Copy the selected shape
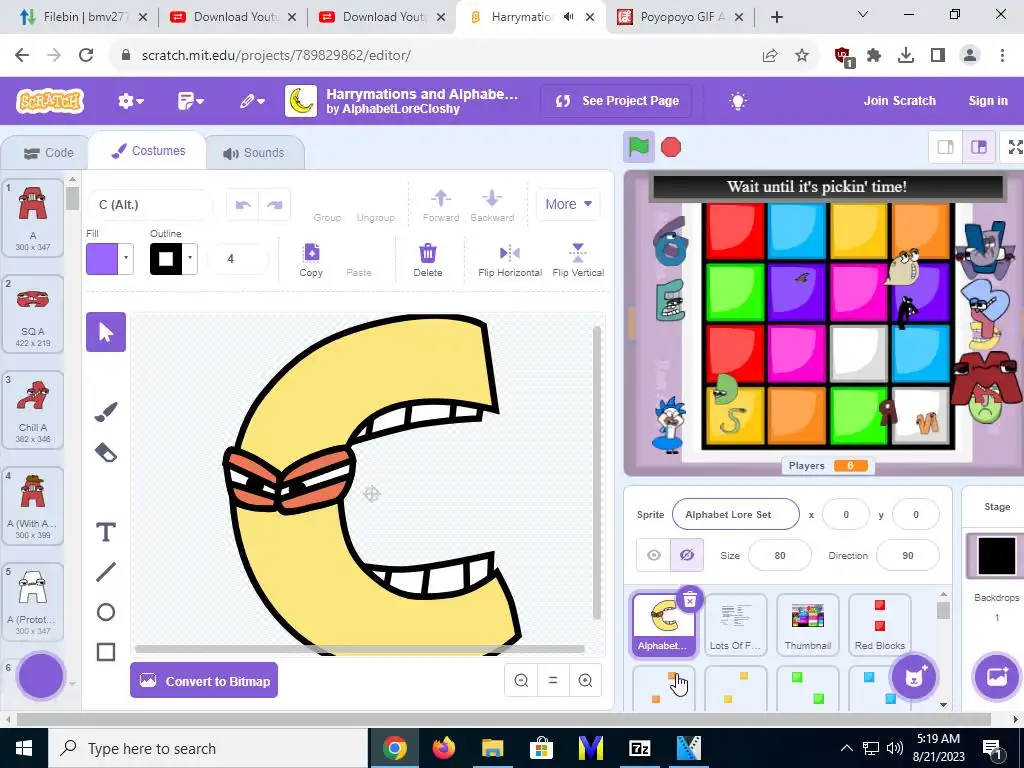The height and width of the screenshot is (768, 1024). point(311,260)
